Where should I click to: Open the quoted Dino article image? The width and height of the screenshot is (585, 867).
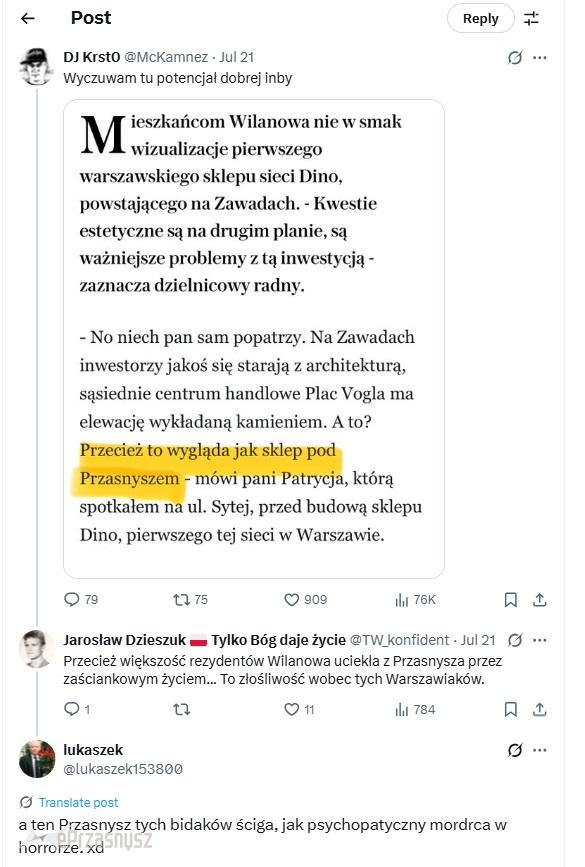[254, 339]
